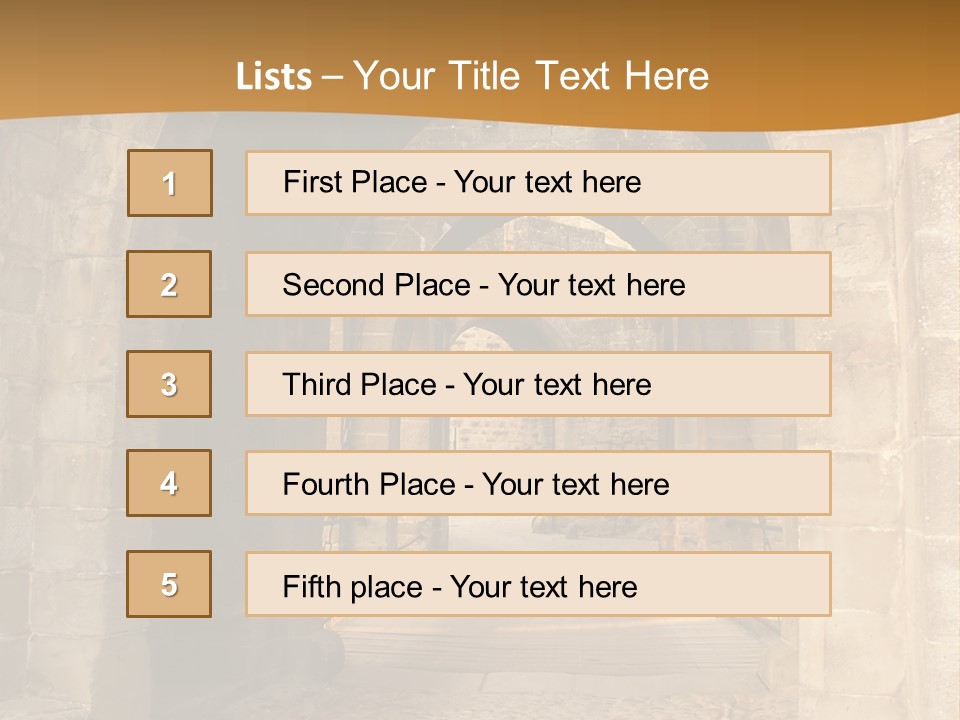Viewport: 960px width, 720px height.
Task: Click the word 'Second' in second row
Action: [x=334, y=285]
